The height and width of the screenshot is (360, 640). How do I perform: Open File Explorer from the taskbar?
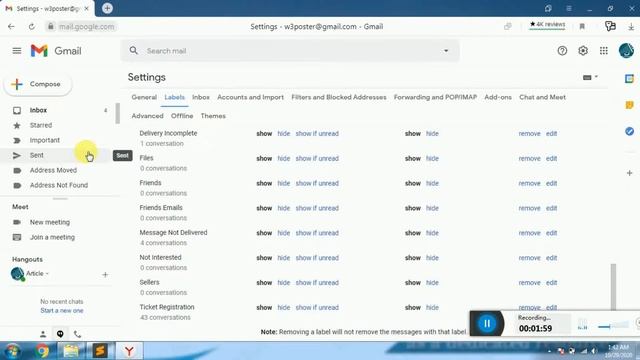[71, 351]
